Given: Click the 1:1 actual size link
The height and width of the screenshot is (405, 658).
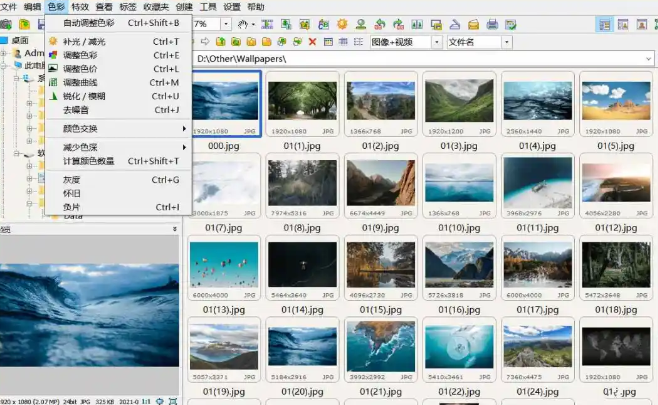Looking at the screenshot, I should click(x=146, y=401).
